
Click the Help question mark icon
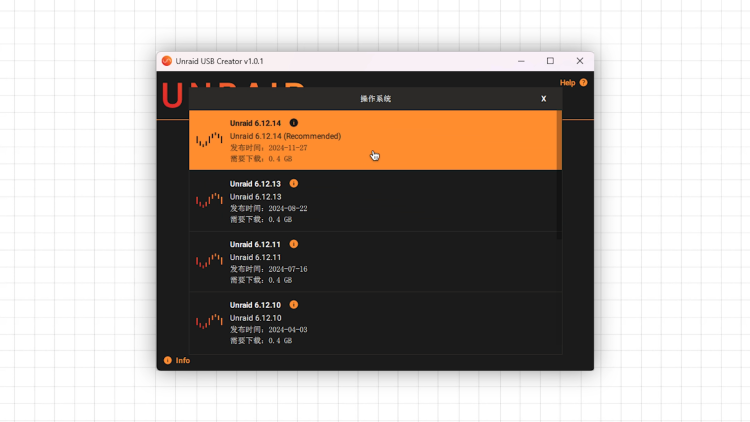584,82
